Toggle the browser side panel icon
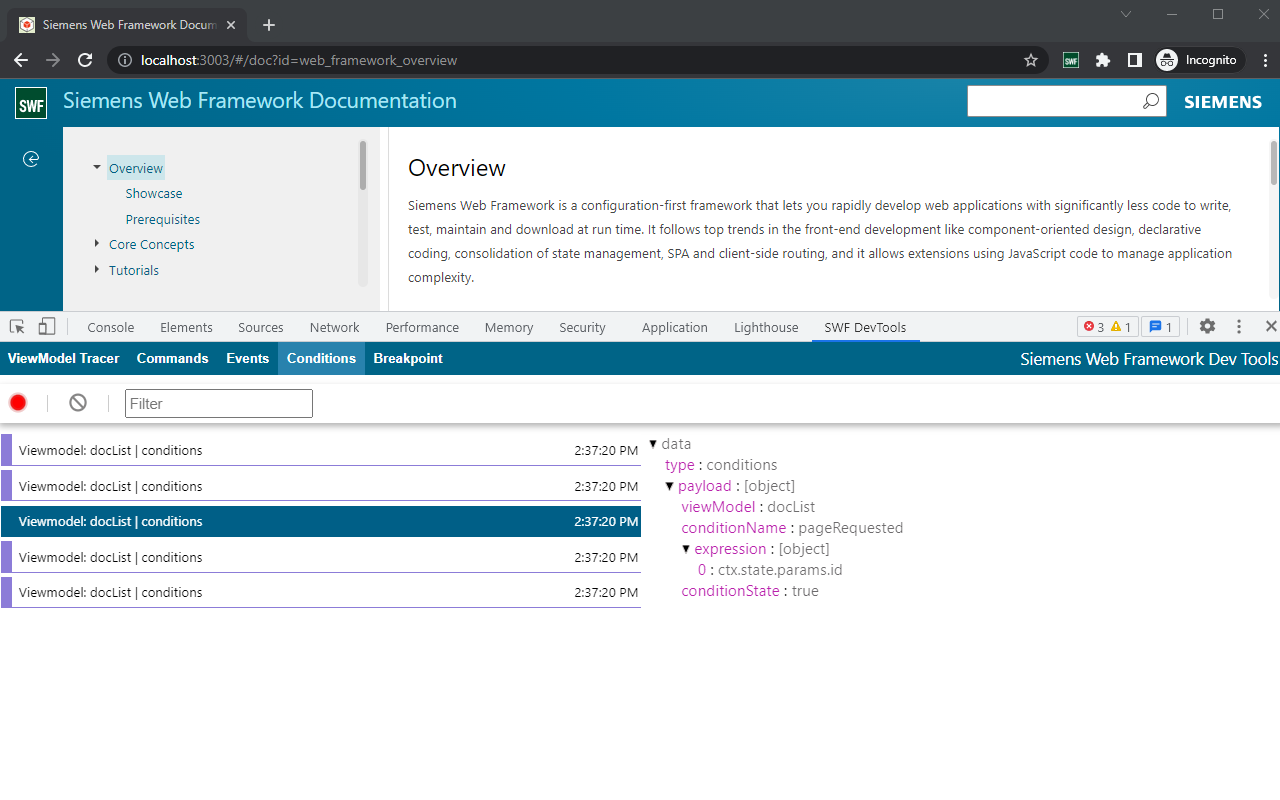This screenshot has height=800, width=1280. (x=1134, y=60)
